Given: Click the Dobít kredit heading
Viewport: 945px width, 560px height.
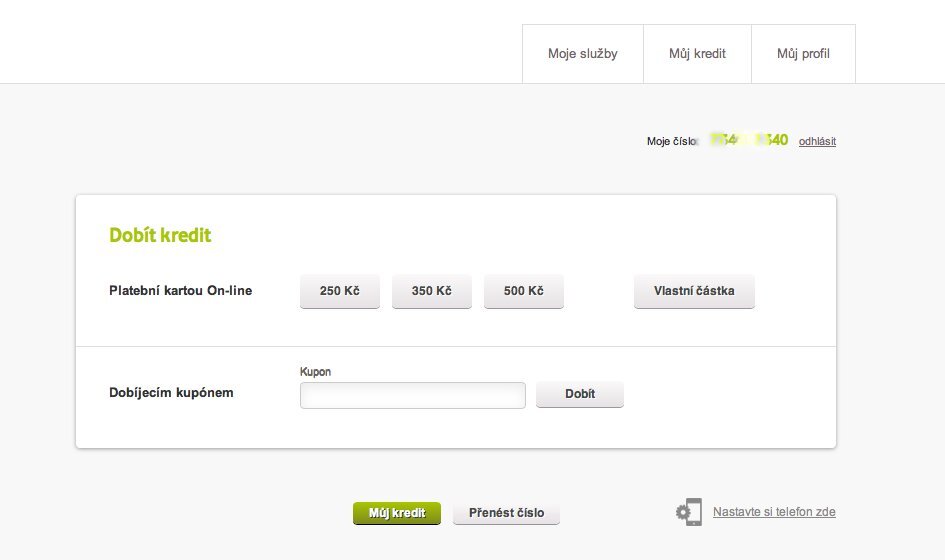Looking at the screenshot, I should (x=160, y=236).
